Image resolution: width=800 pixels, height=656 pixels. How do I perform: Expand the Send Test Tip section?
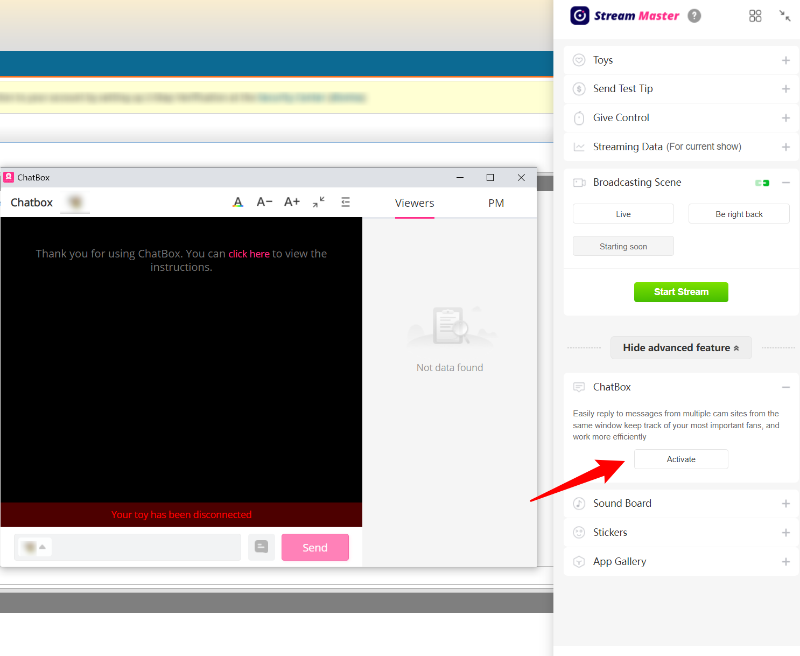[786, 89]
